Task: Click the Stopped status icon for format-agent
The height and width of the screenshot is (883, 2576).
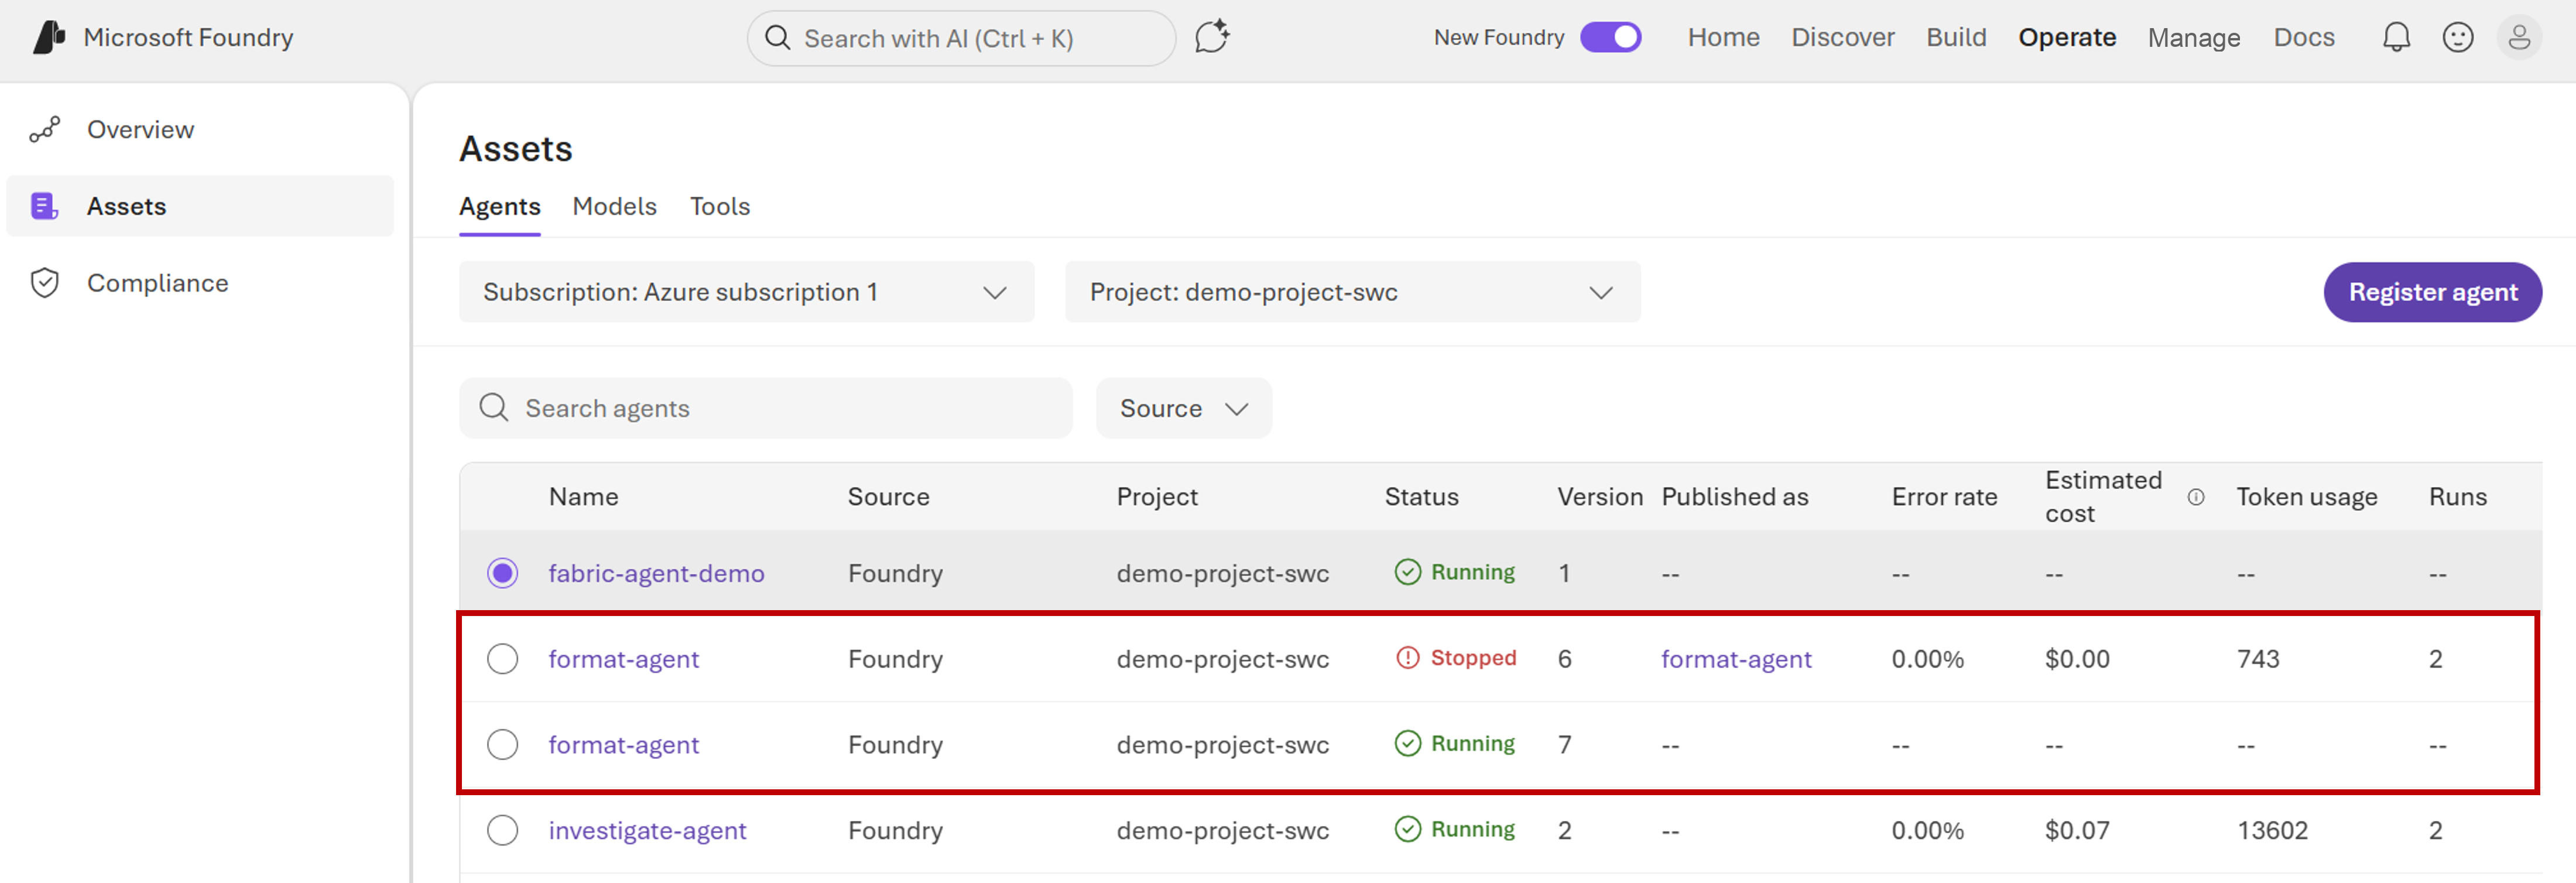Action: (1407, 658)
